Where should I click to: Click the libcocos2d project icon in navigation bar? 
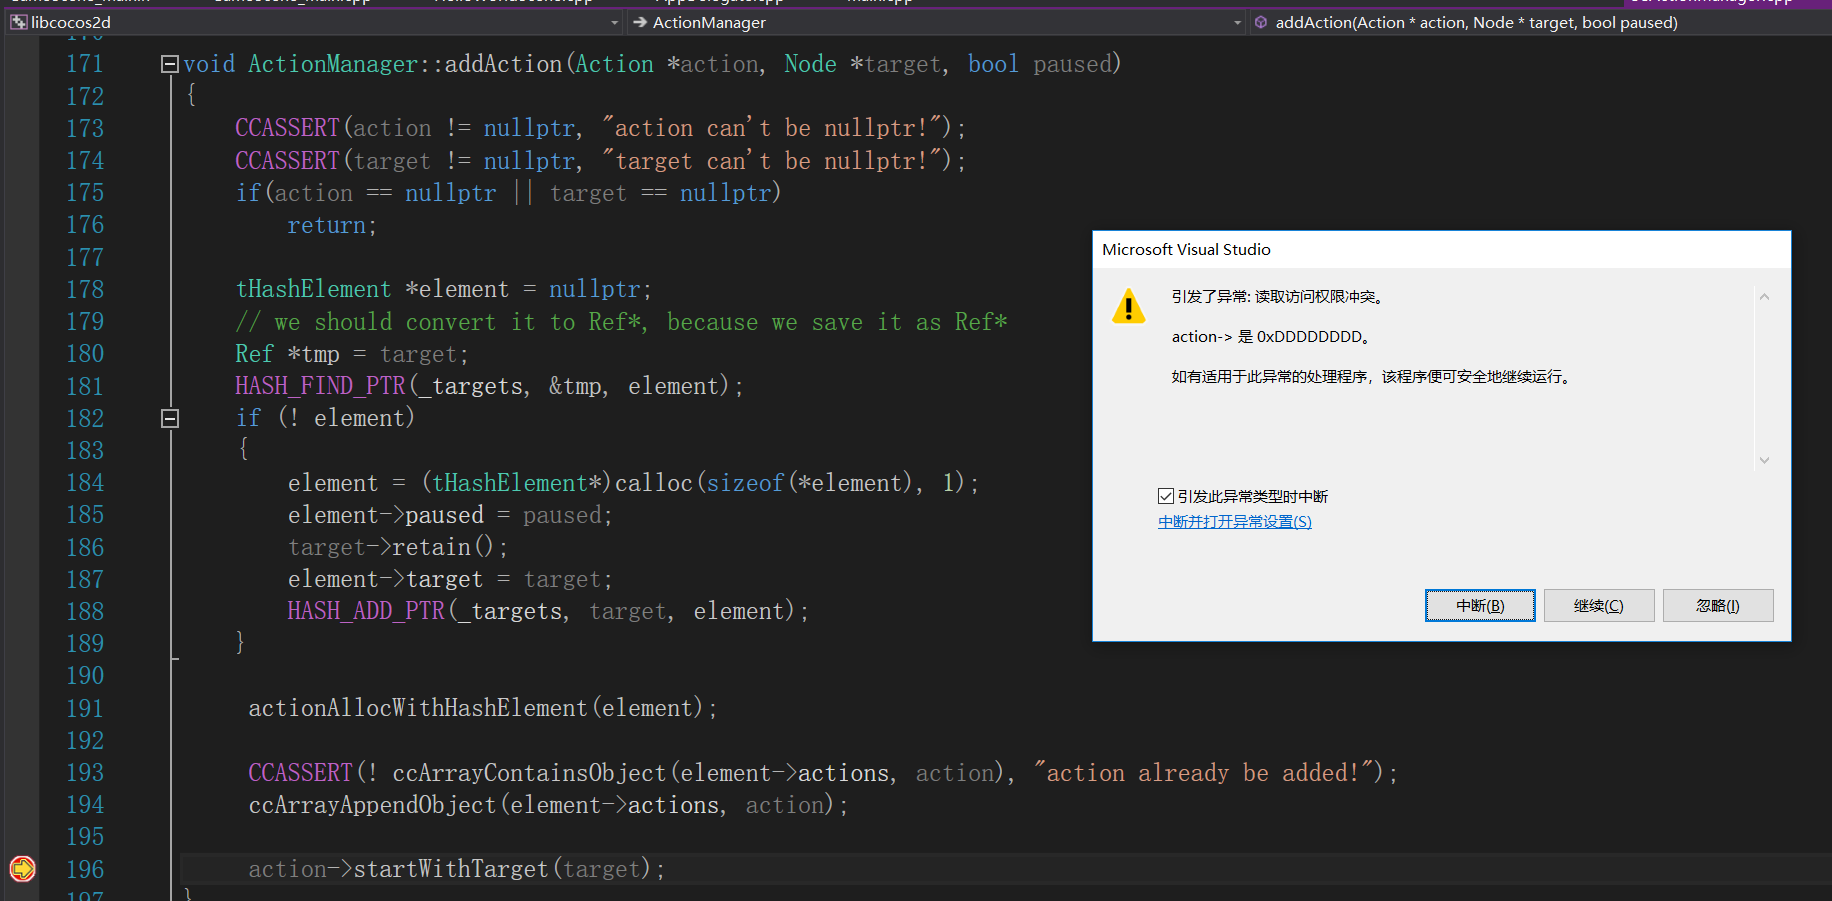(18, 22)
